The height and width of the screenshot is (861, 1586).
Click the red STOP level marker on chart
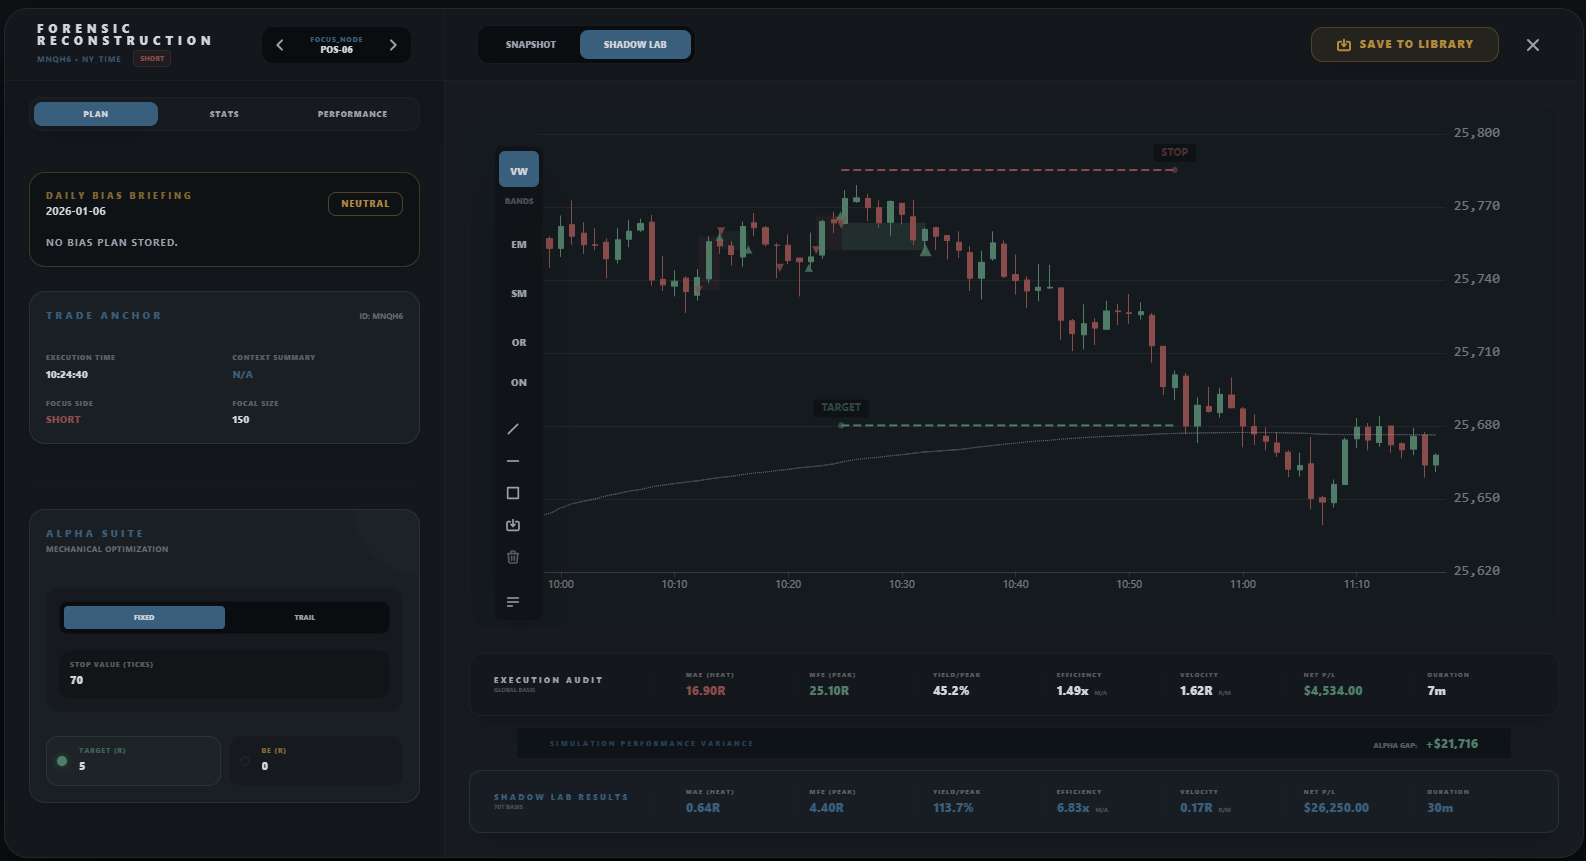coord(1174,153)
